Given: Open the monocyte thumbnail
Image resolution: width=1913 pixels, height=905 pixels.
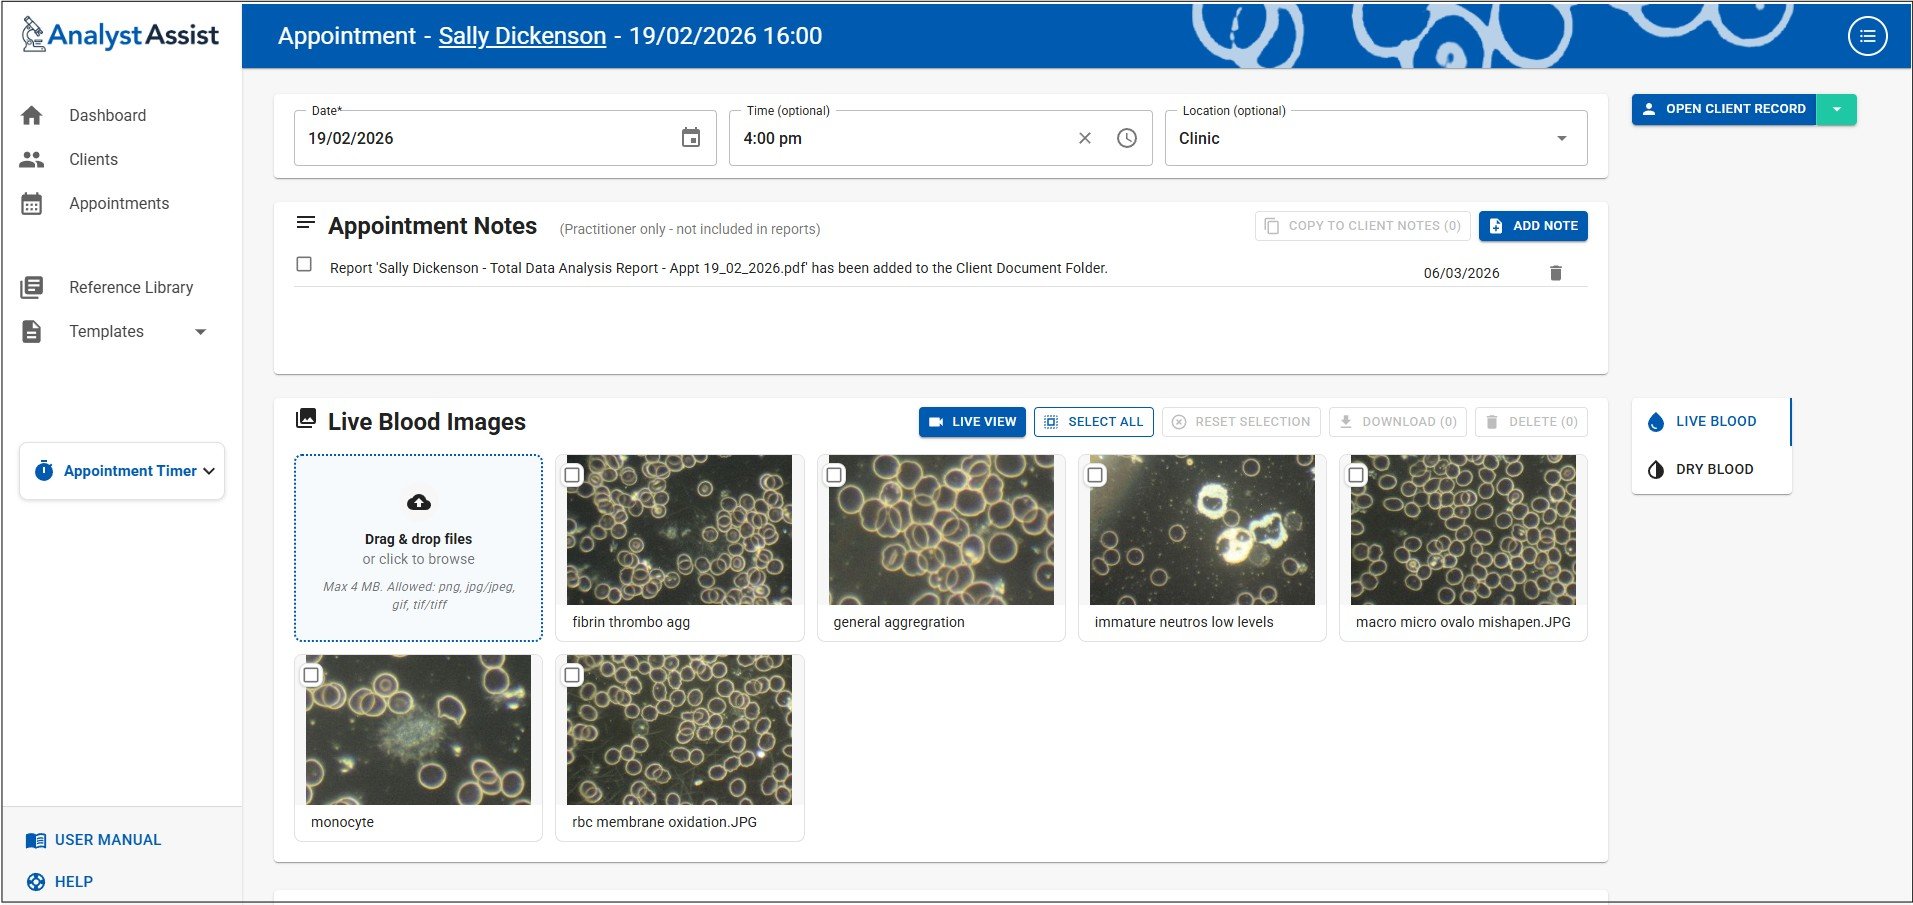Looking at the screenshot, I should pyautogui.click(x=418, y=730).
